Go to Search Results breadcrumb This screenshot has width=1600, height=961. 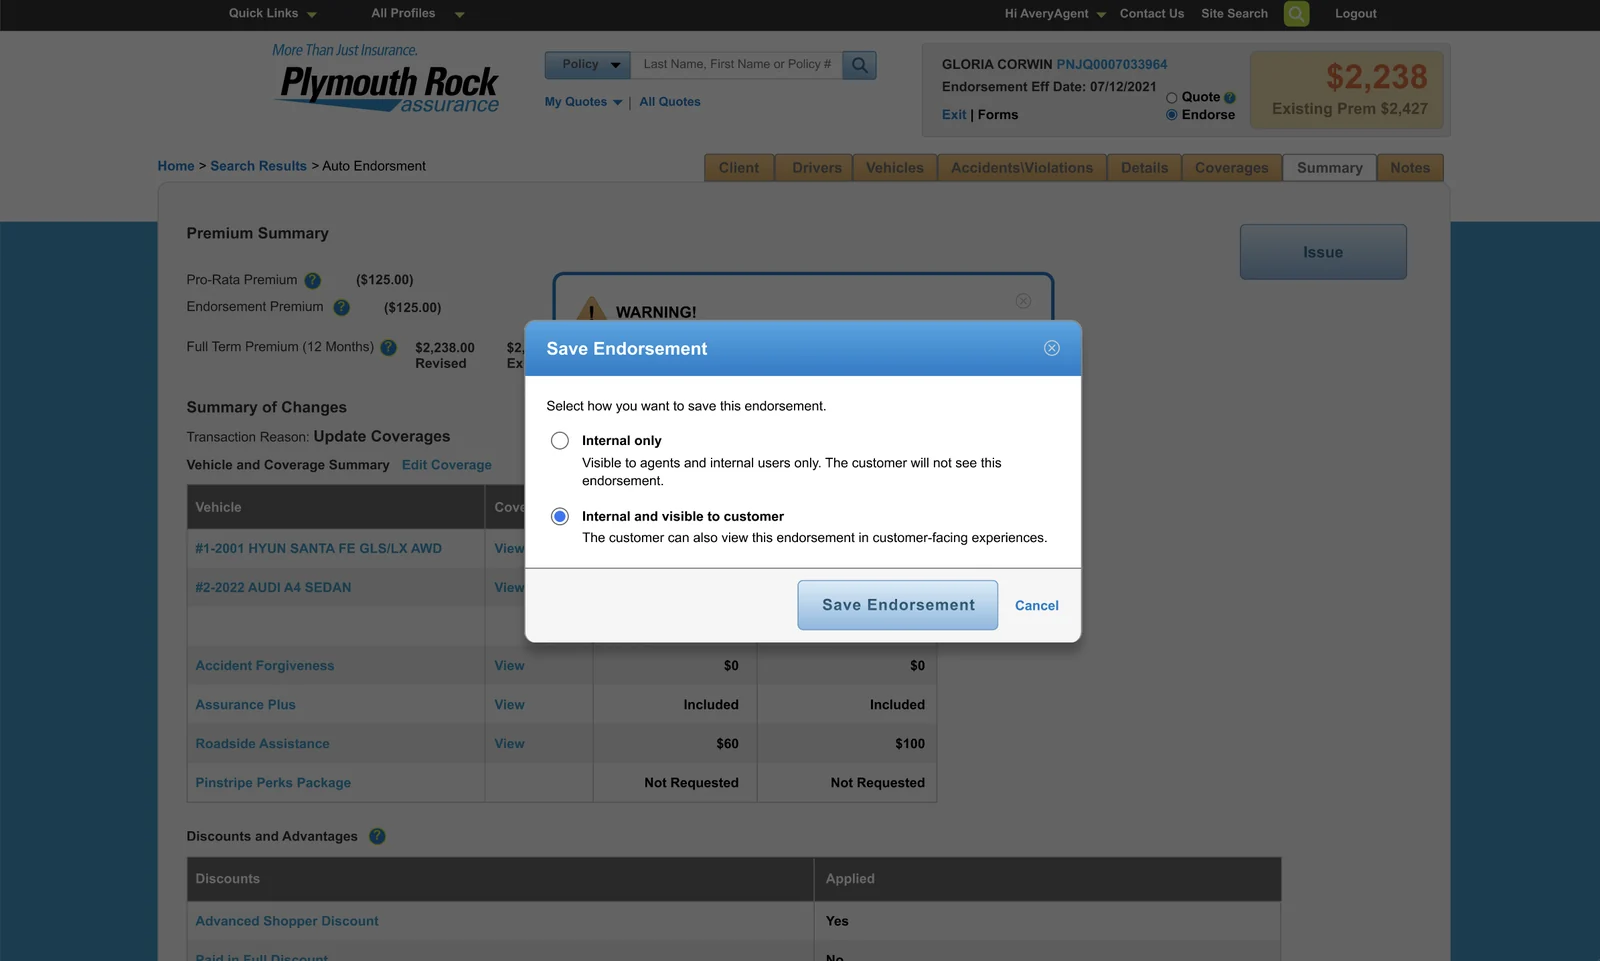(258, 166)
